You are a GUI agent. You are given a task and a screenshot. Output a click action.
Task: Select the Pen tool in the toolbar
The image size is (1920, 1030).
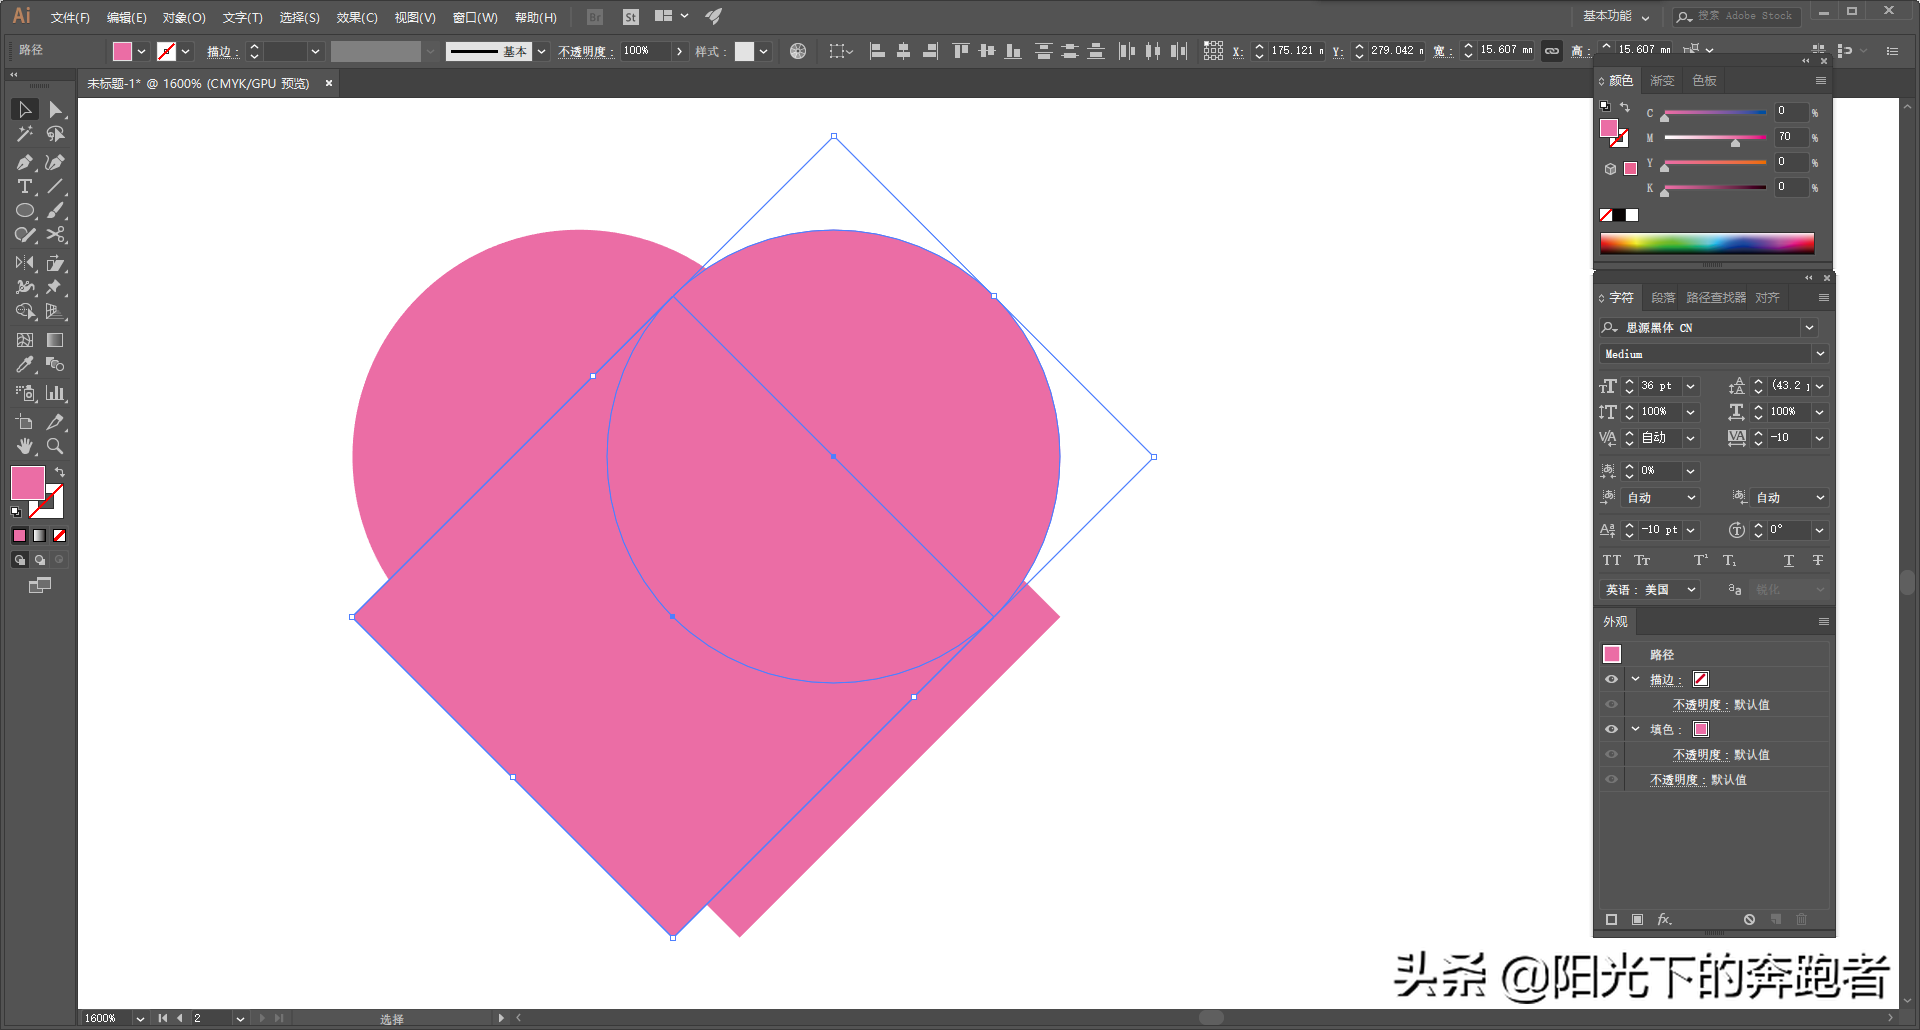point(24,162)
